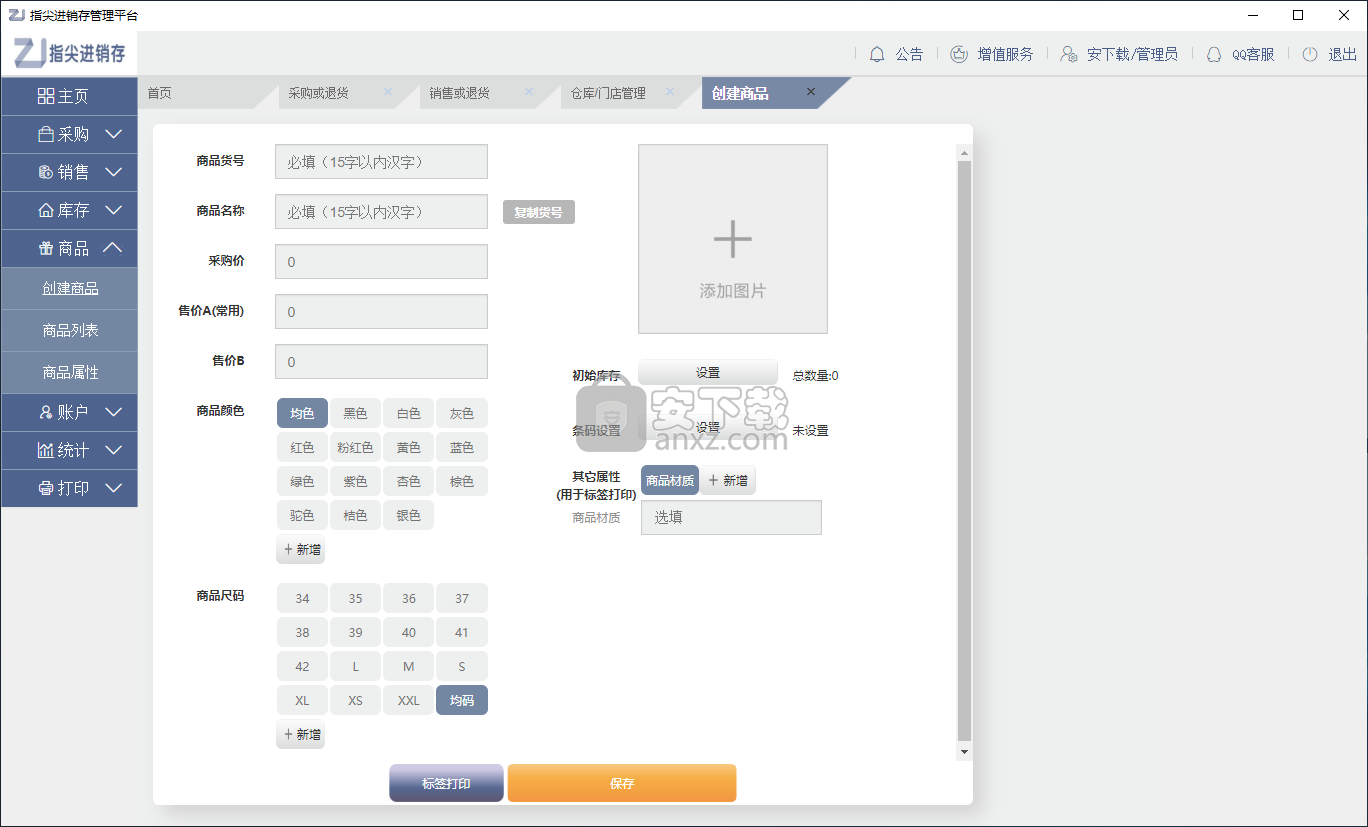Click 设置 button for 条码设置
The width and height of the screenshot is (1368, 827).
pos(708,427)
